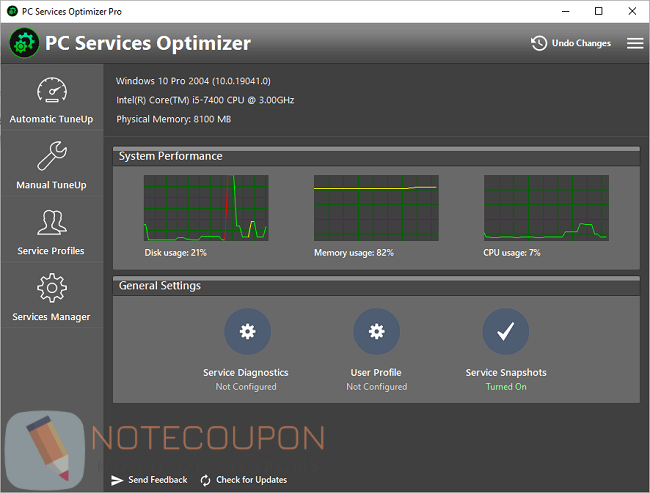Click the Service Snapshots label
The height and width of the screenshot is (493, 650).
tap(506, 372)
